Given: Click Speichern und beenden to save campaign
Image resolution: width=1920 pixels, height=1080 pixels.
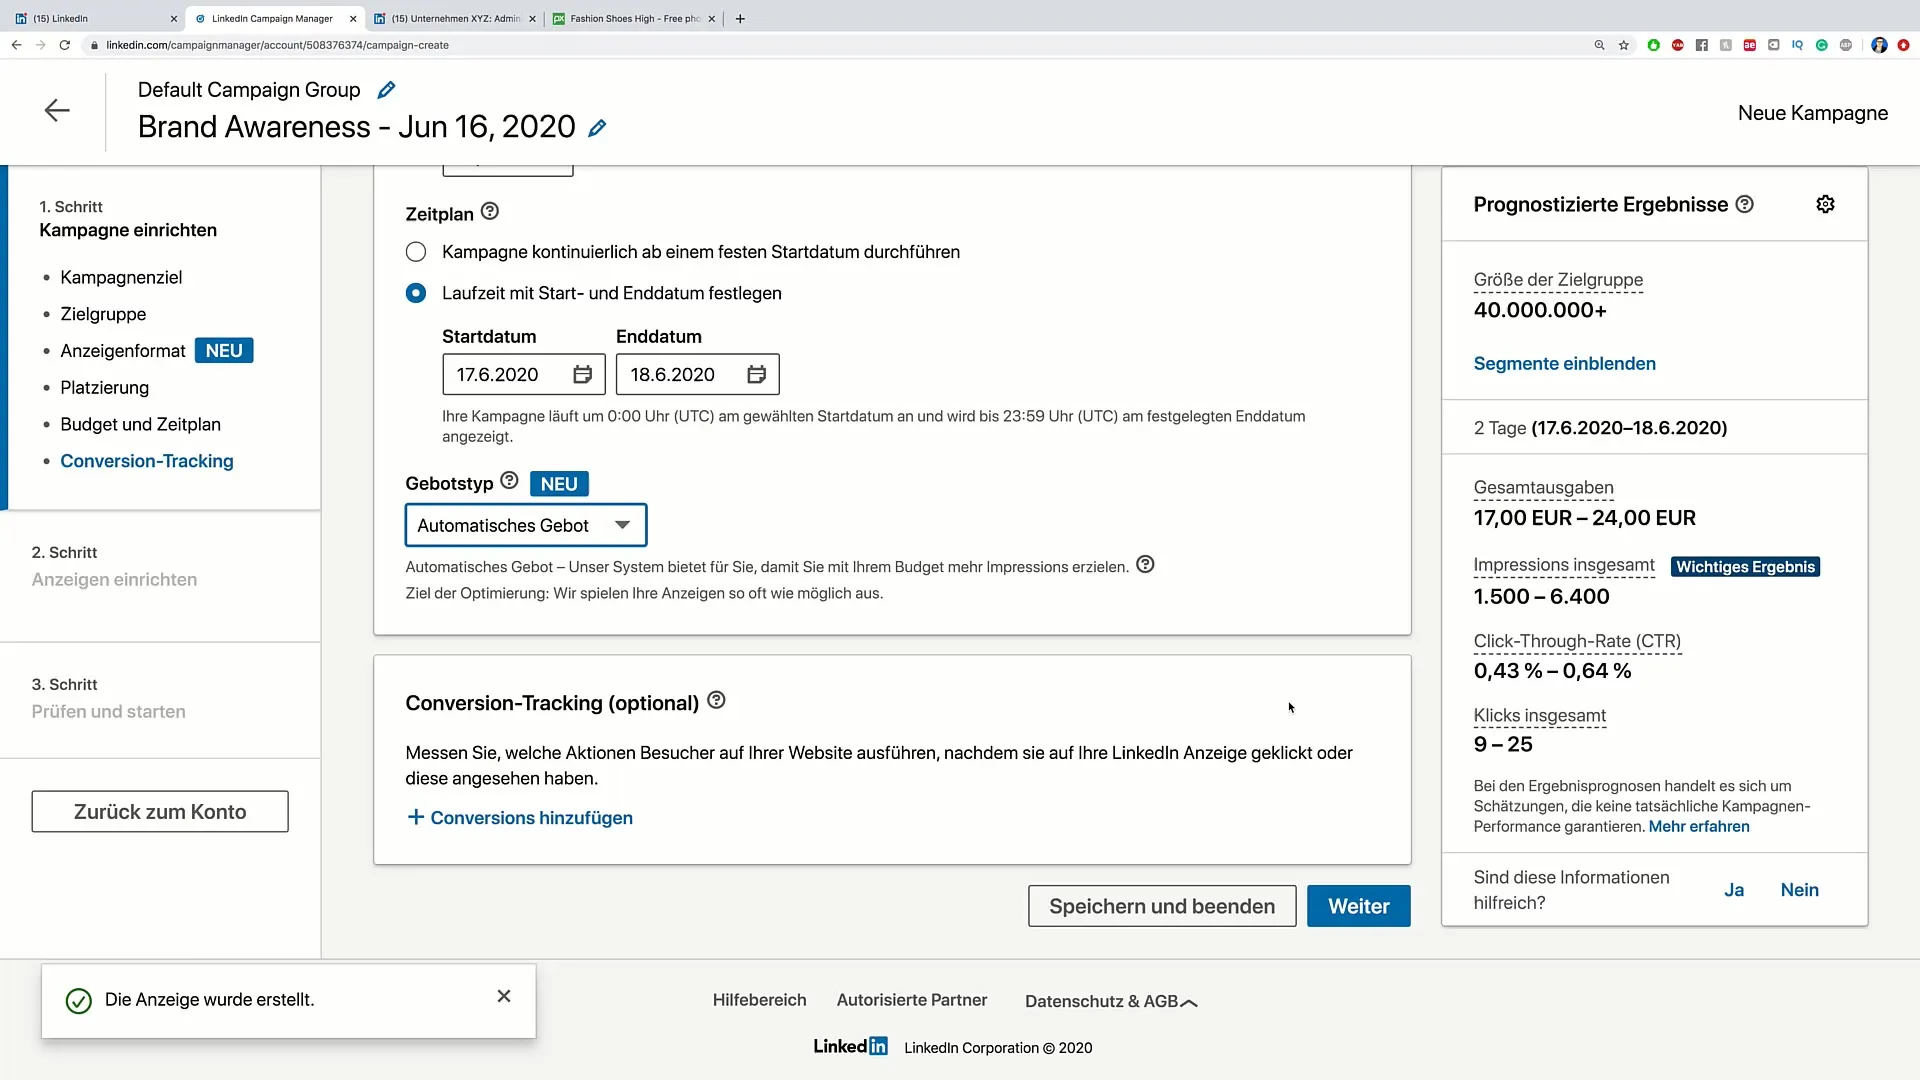Looking at the screenshot, I should coord(1163,906).
